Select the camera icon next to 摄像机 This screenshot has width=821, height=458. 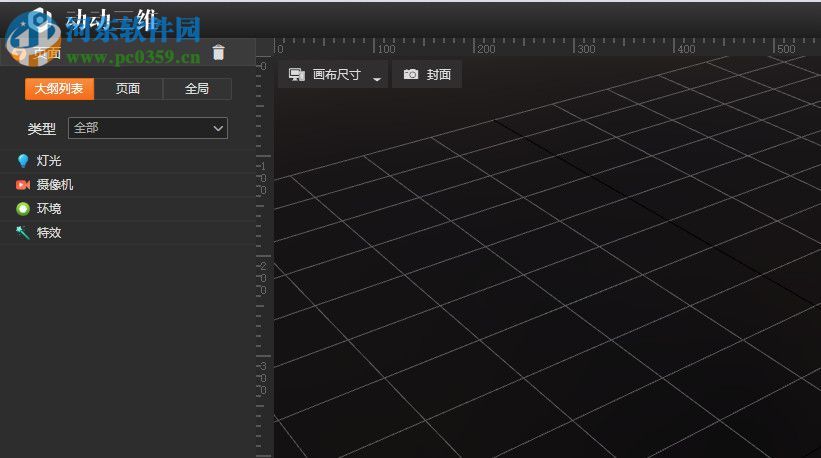click(x=23, y=185)
